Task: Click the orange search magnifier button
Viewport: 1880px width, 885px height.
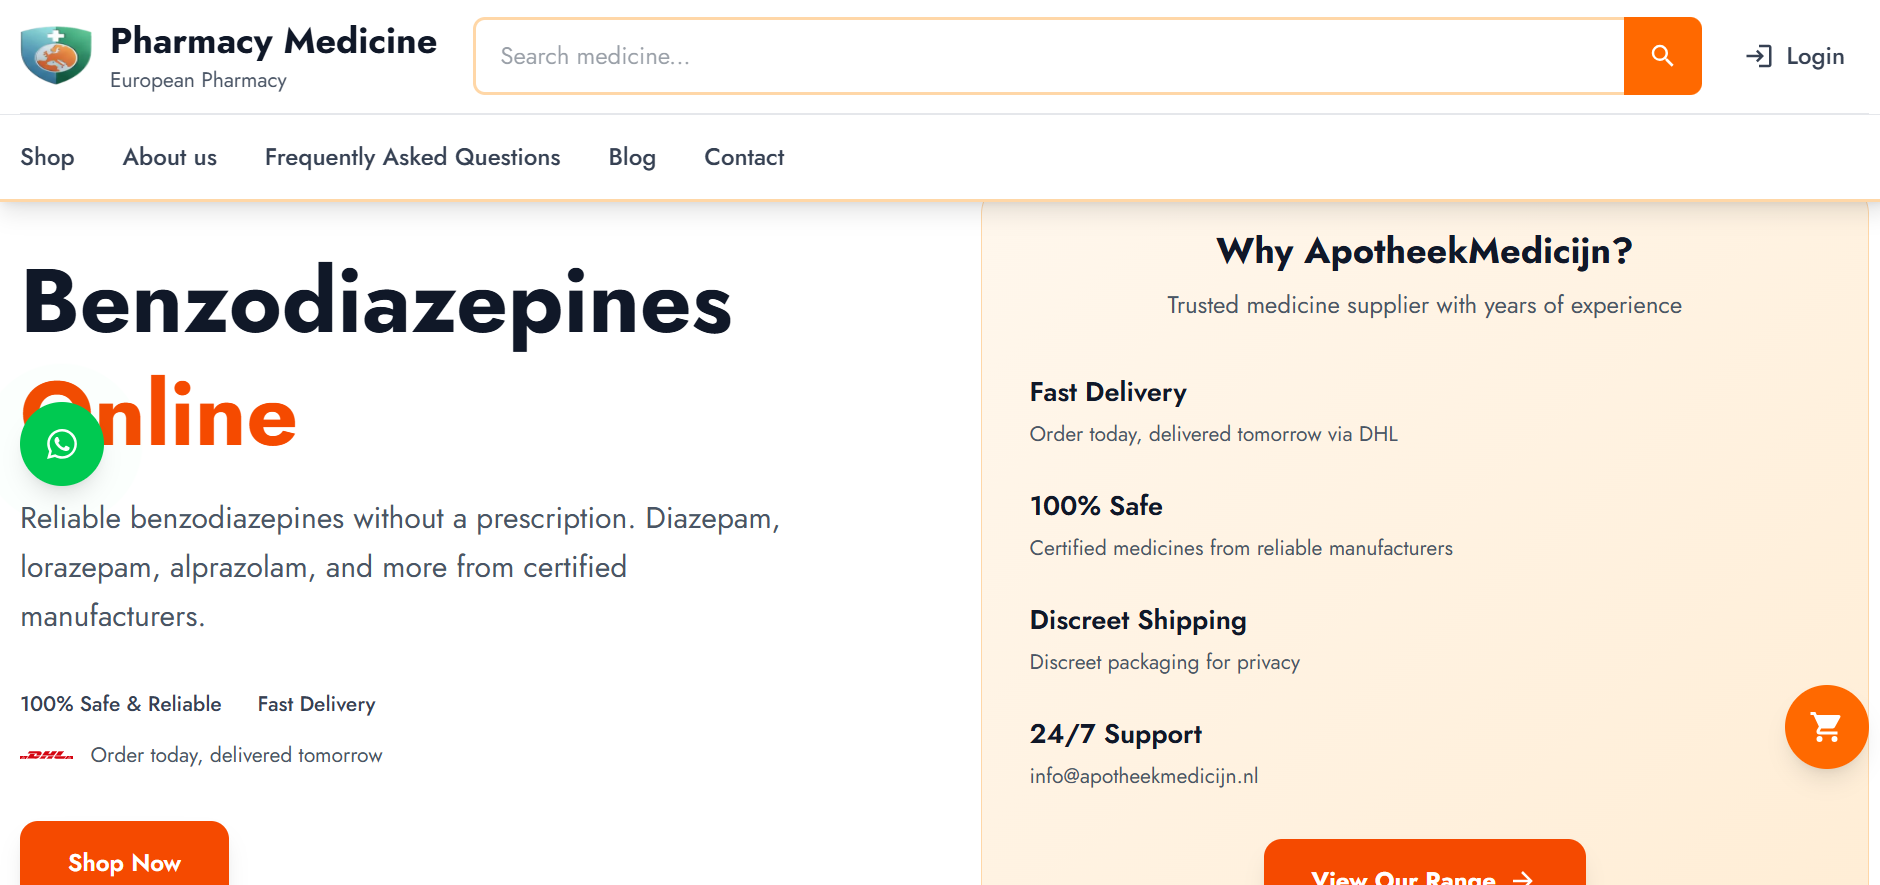Action: tap(1662, 56)
